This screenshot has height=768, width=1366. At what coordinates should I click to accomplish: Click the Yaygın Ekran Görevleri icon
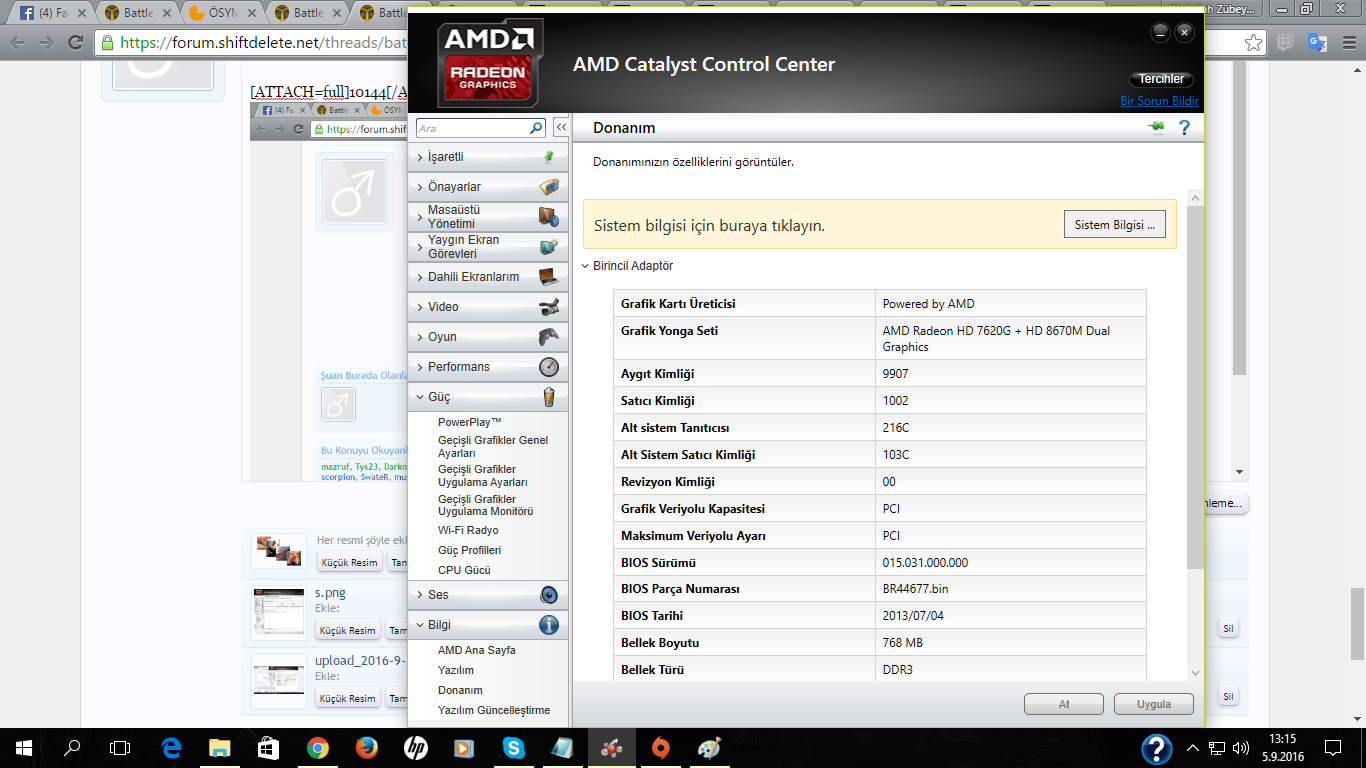point(548,247)
